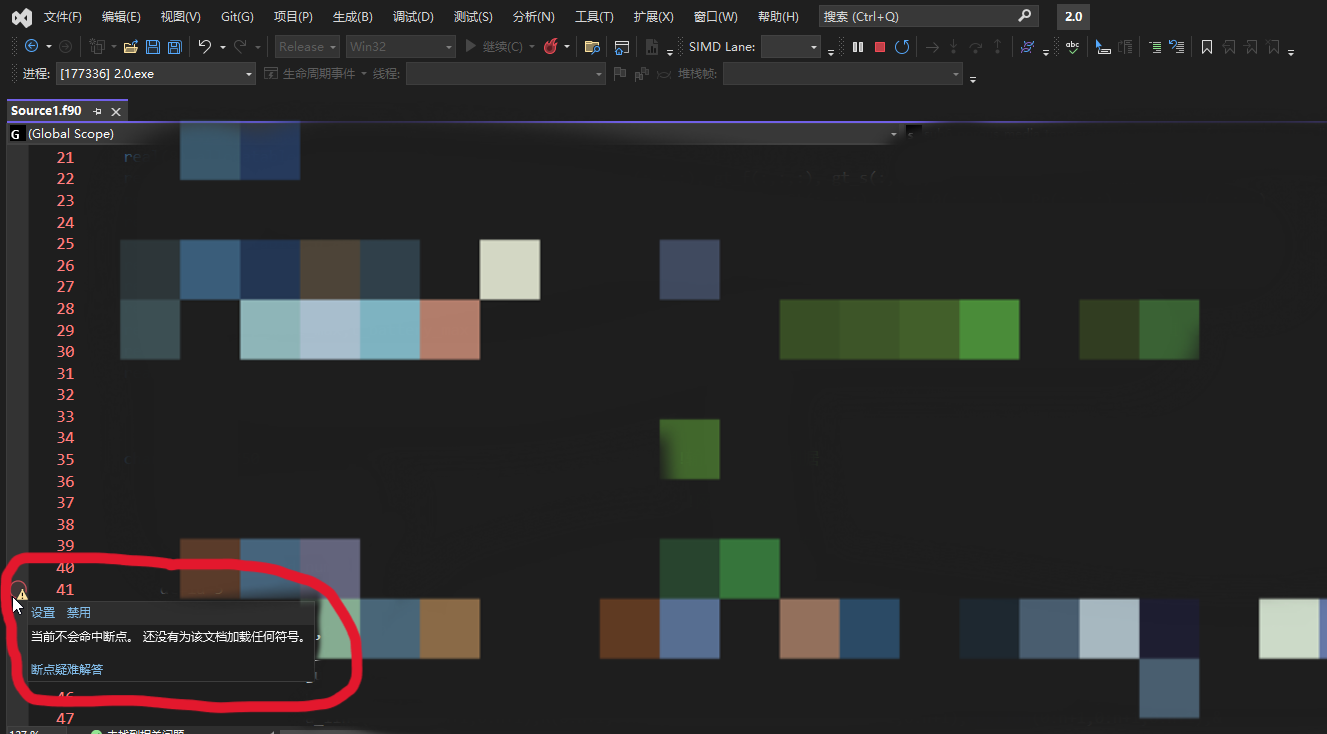Image resolution: width=1327 pixels, height=734 pixels.
Task: Comment out selected lines with the comment icon
Action: coord(1155,46)
